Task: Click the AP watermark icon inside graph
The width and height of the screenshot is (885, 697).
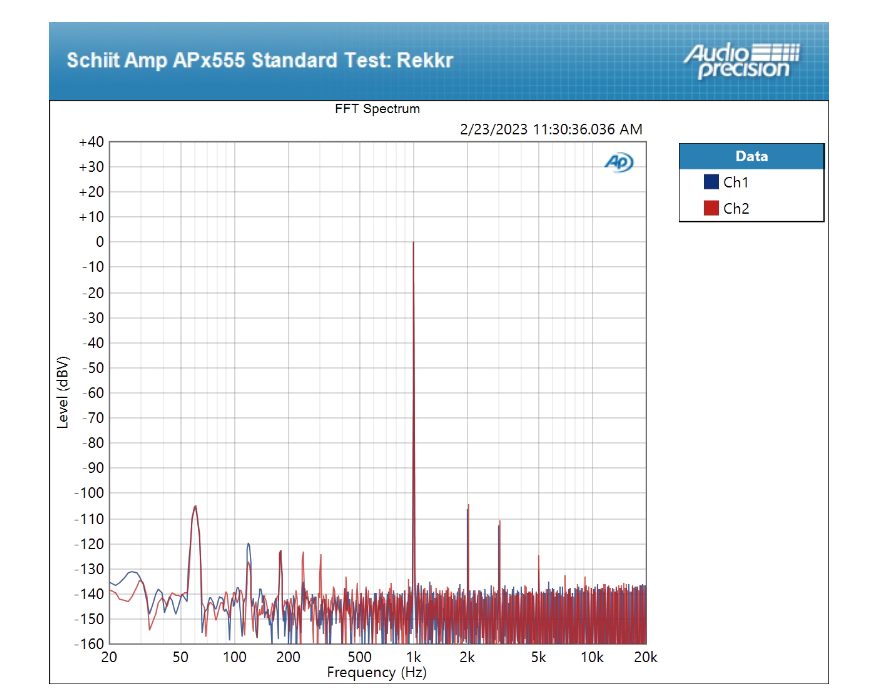Action: pos(619,163)
